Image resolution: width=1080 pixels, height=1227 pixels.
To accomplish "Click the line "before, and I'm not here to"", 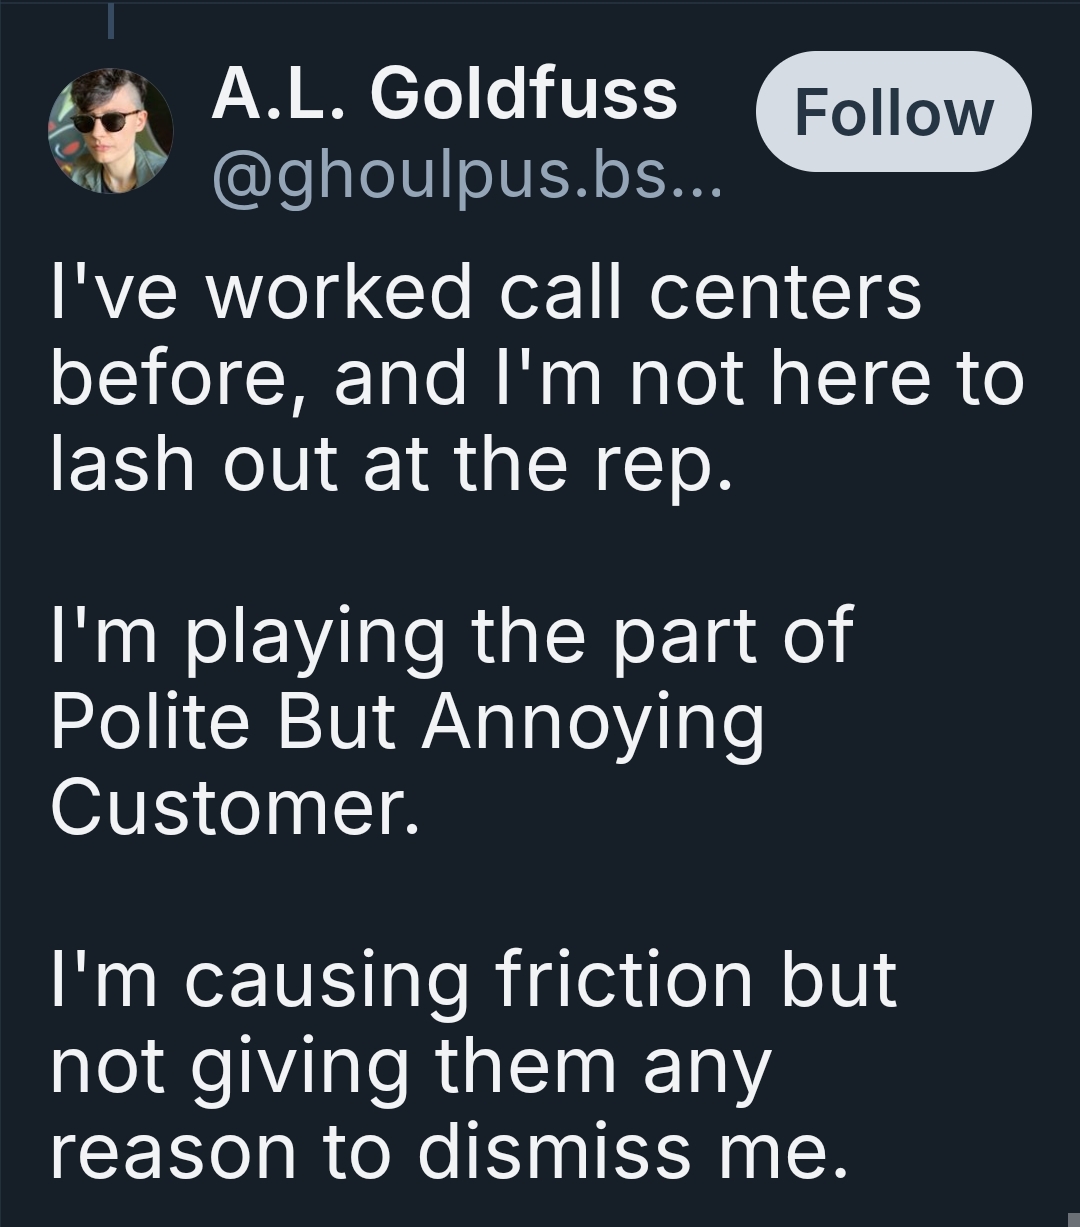I will [x=537, y=379].
